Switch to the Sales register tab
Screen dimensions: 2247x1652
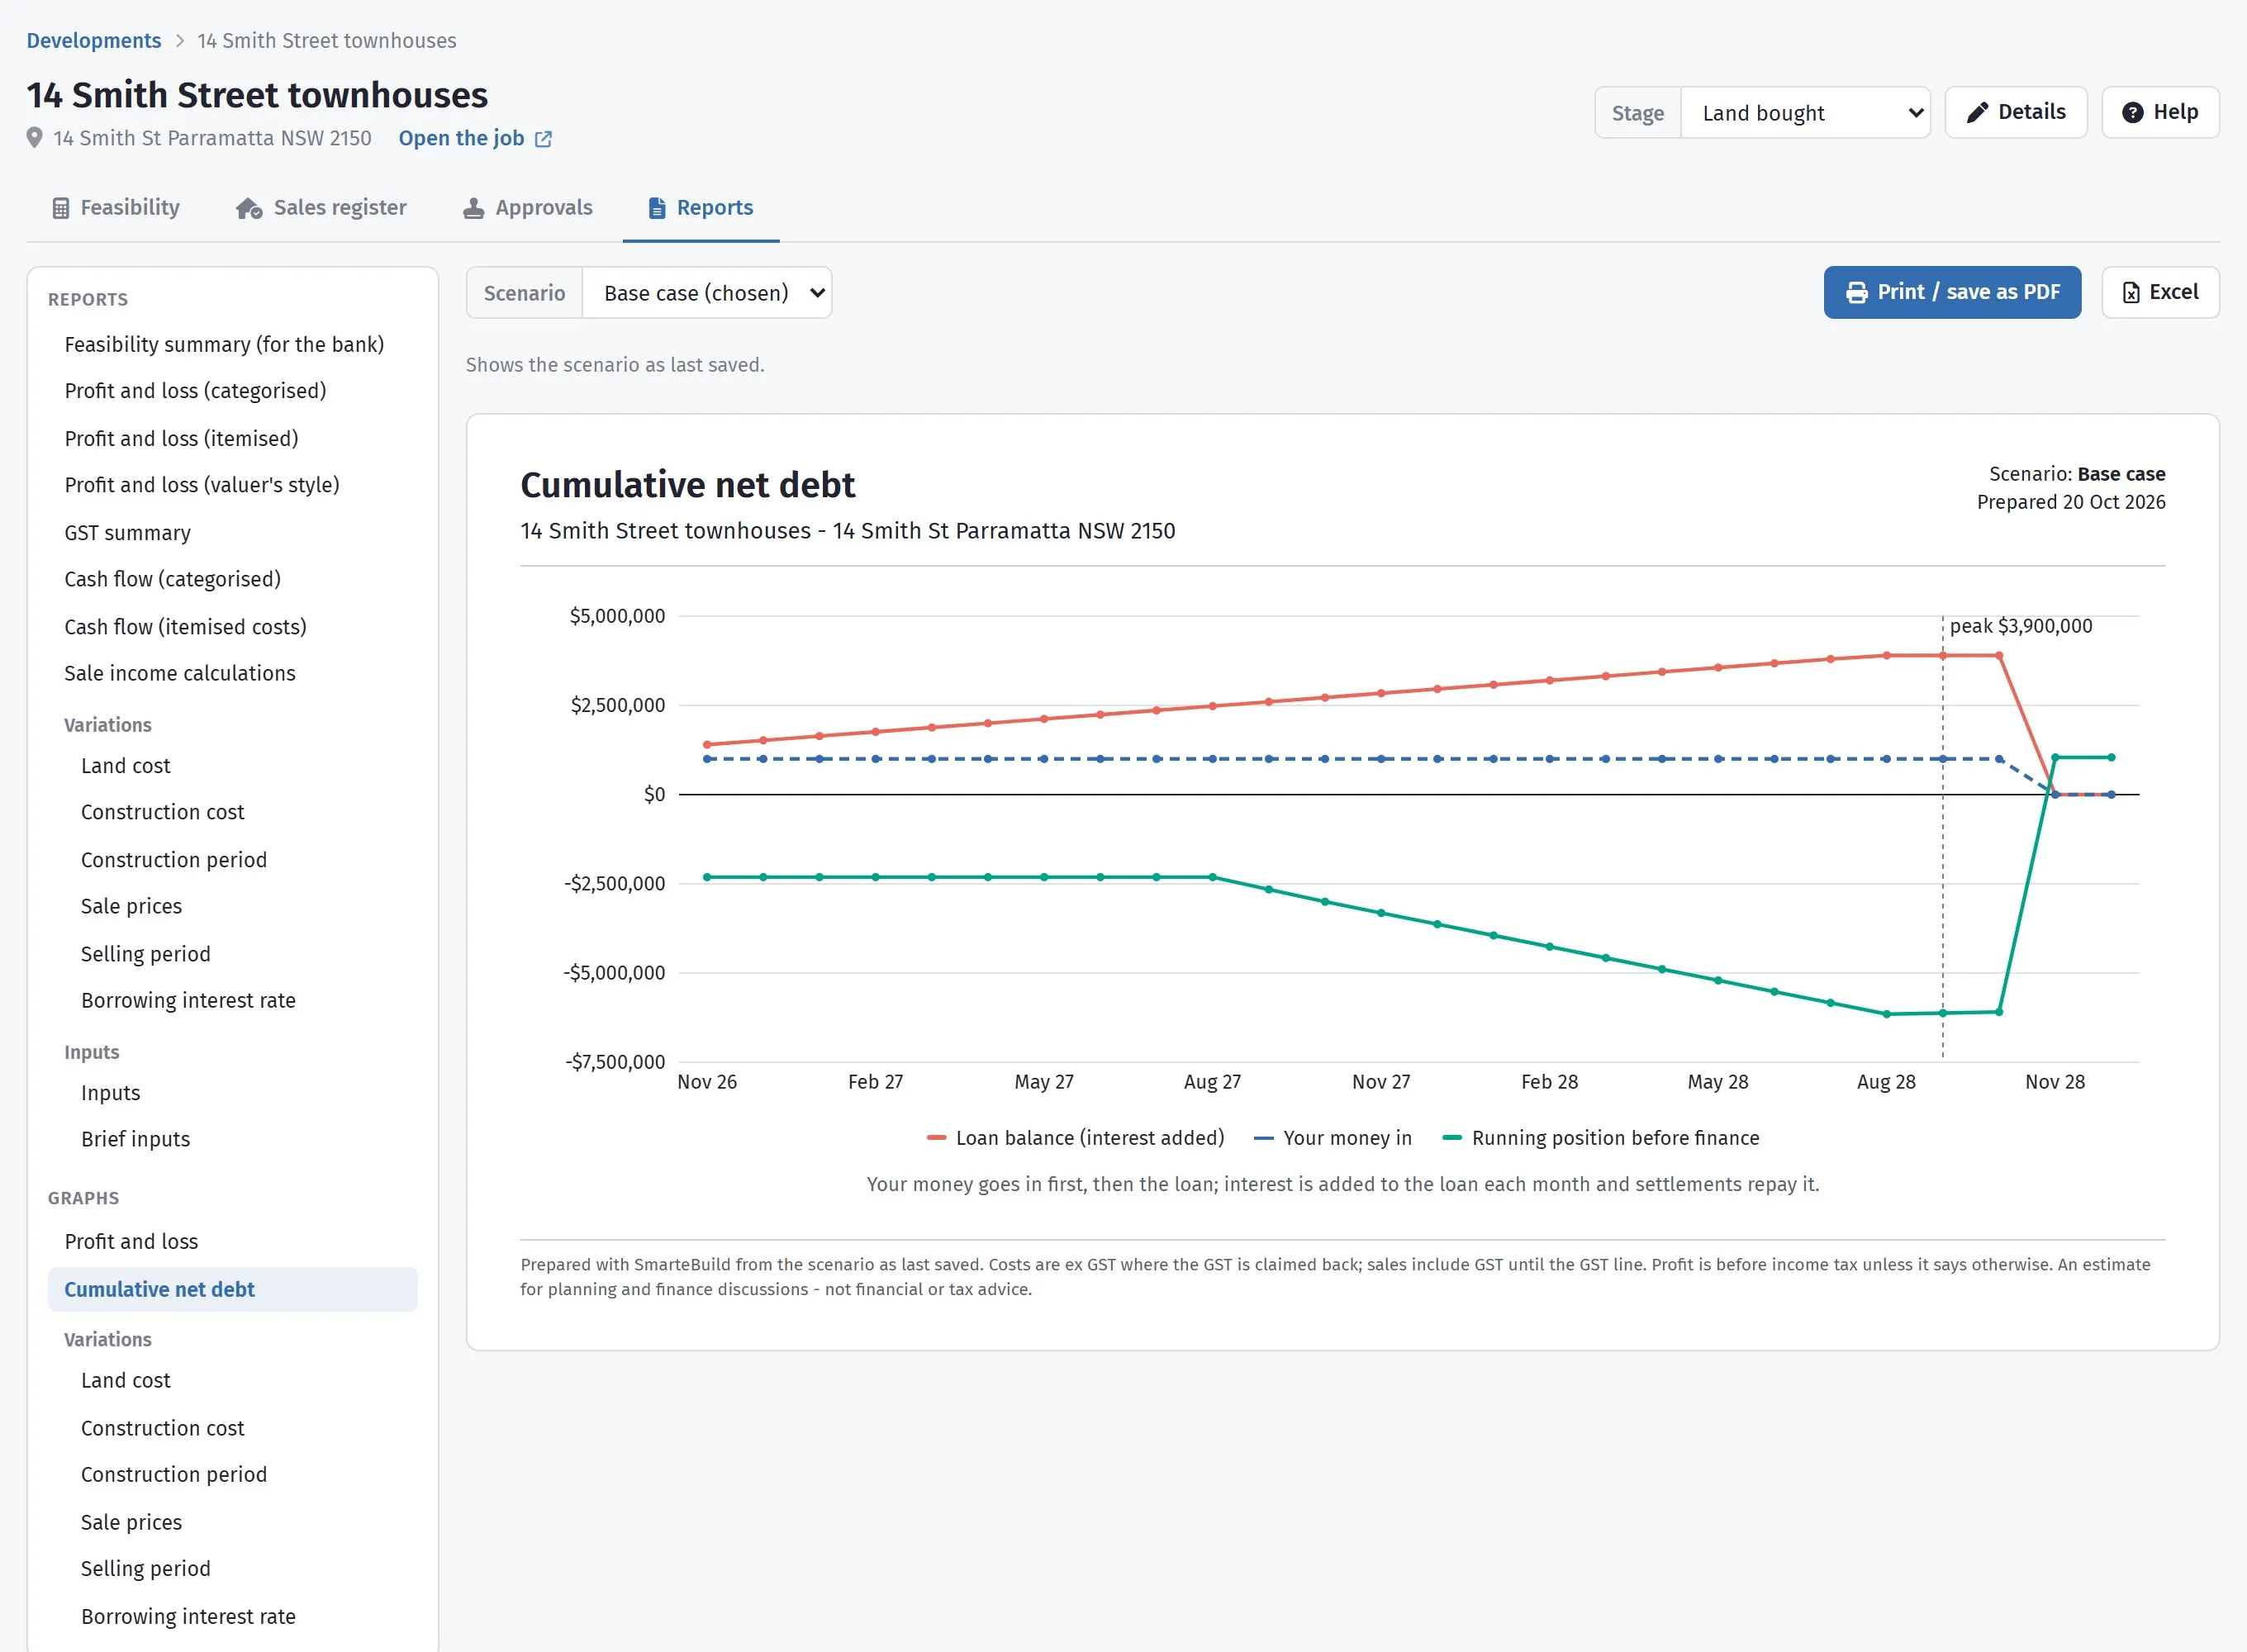pyautogui.click(x=321, y=208)
